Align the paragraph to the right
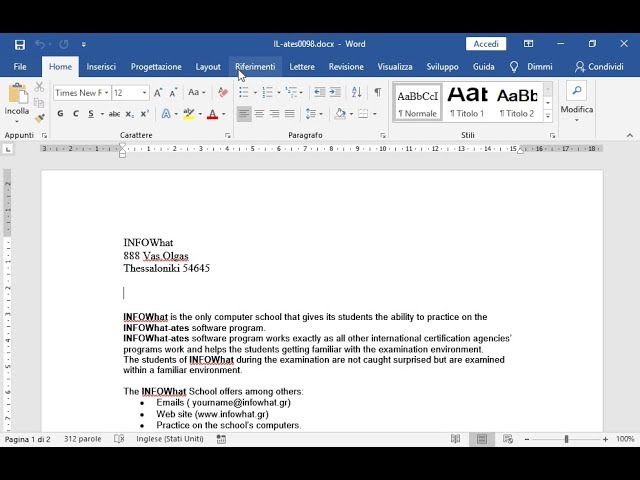Viewport: 640px width, 480px height. (x=274, y=113)
